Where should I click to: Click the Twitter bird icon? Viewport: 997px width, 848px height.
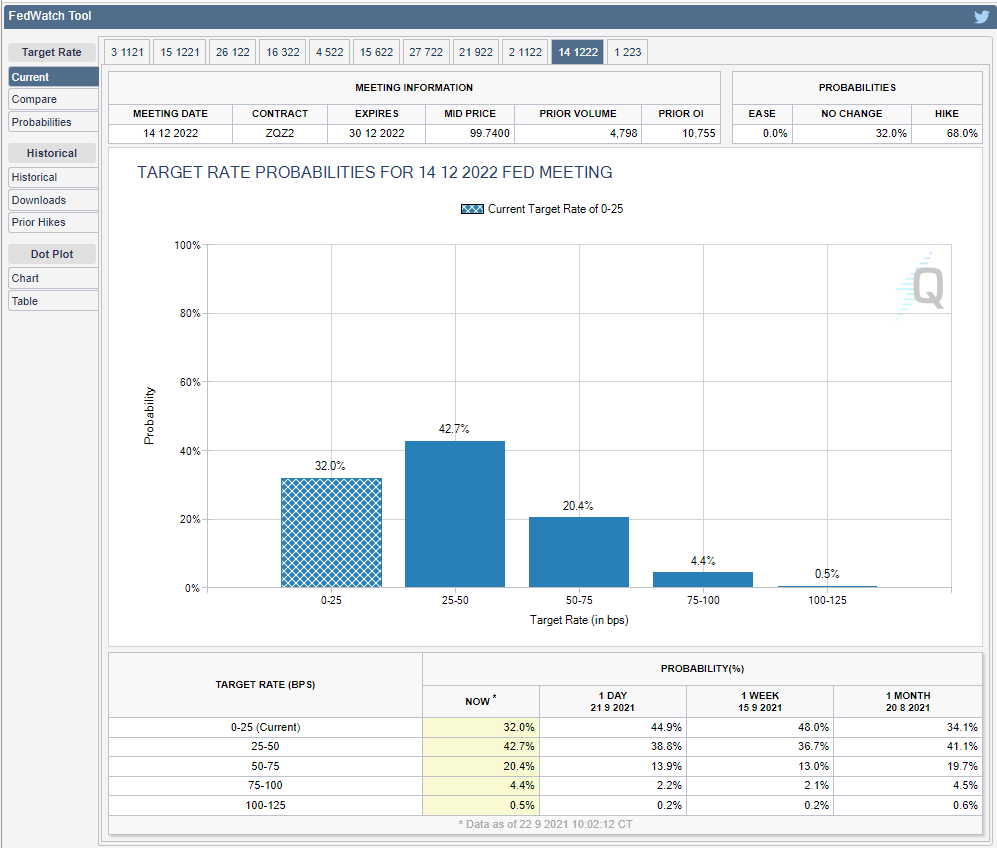click(981, 16)
